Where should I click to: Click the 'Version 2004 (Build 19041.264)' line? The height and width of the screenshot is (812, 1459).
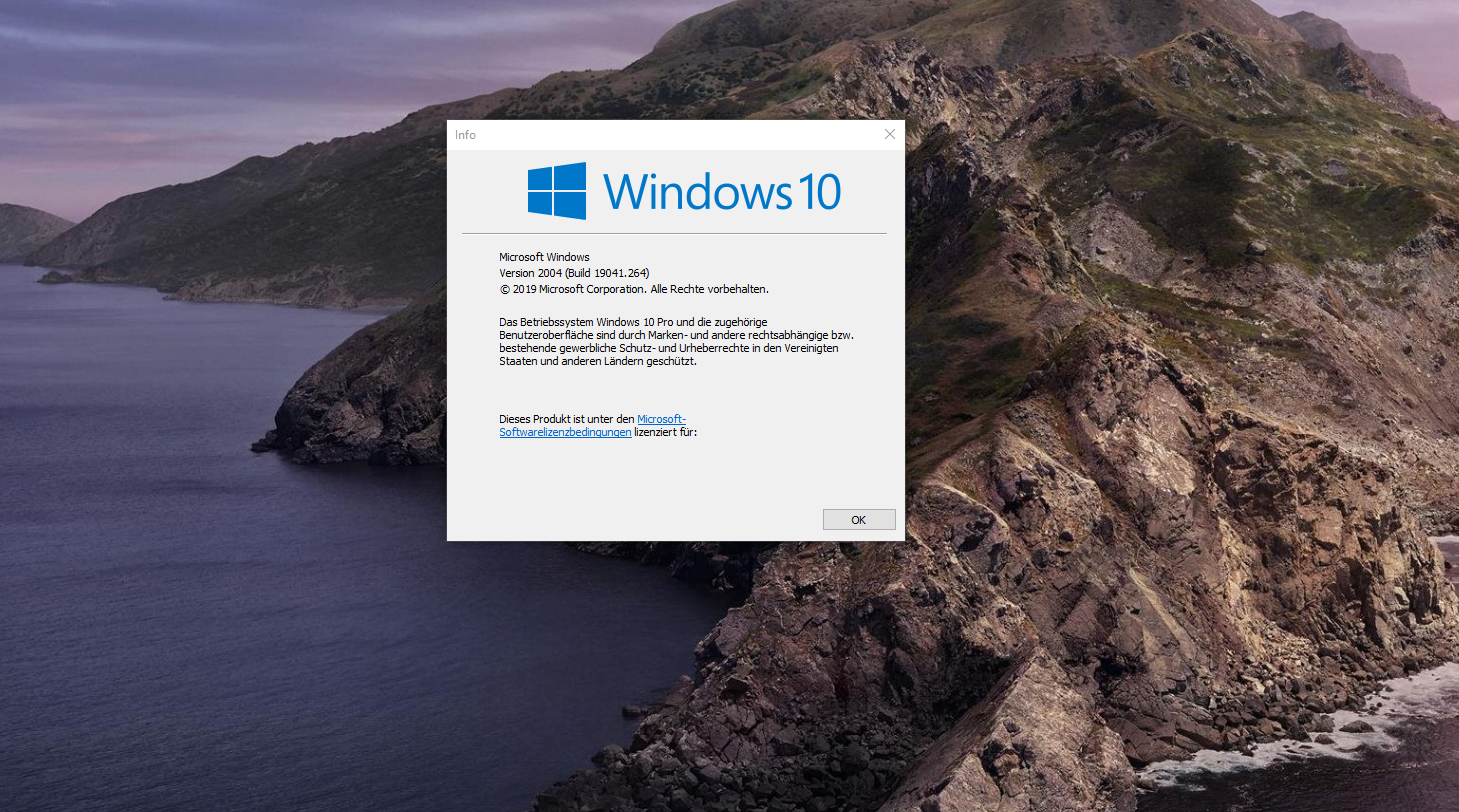point(575,273)
